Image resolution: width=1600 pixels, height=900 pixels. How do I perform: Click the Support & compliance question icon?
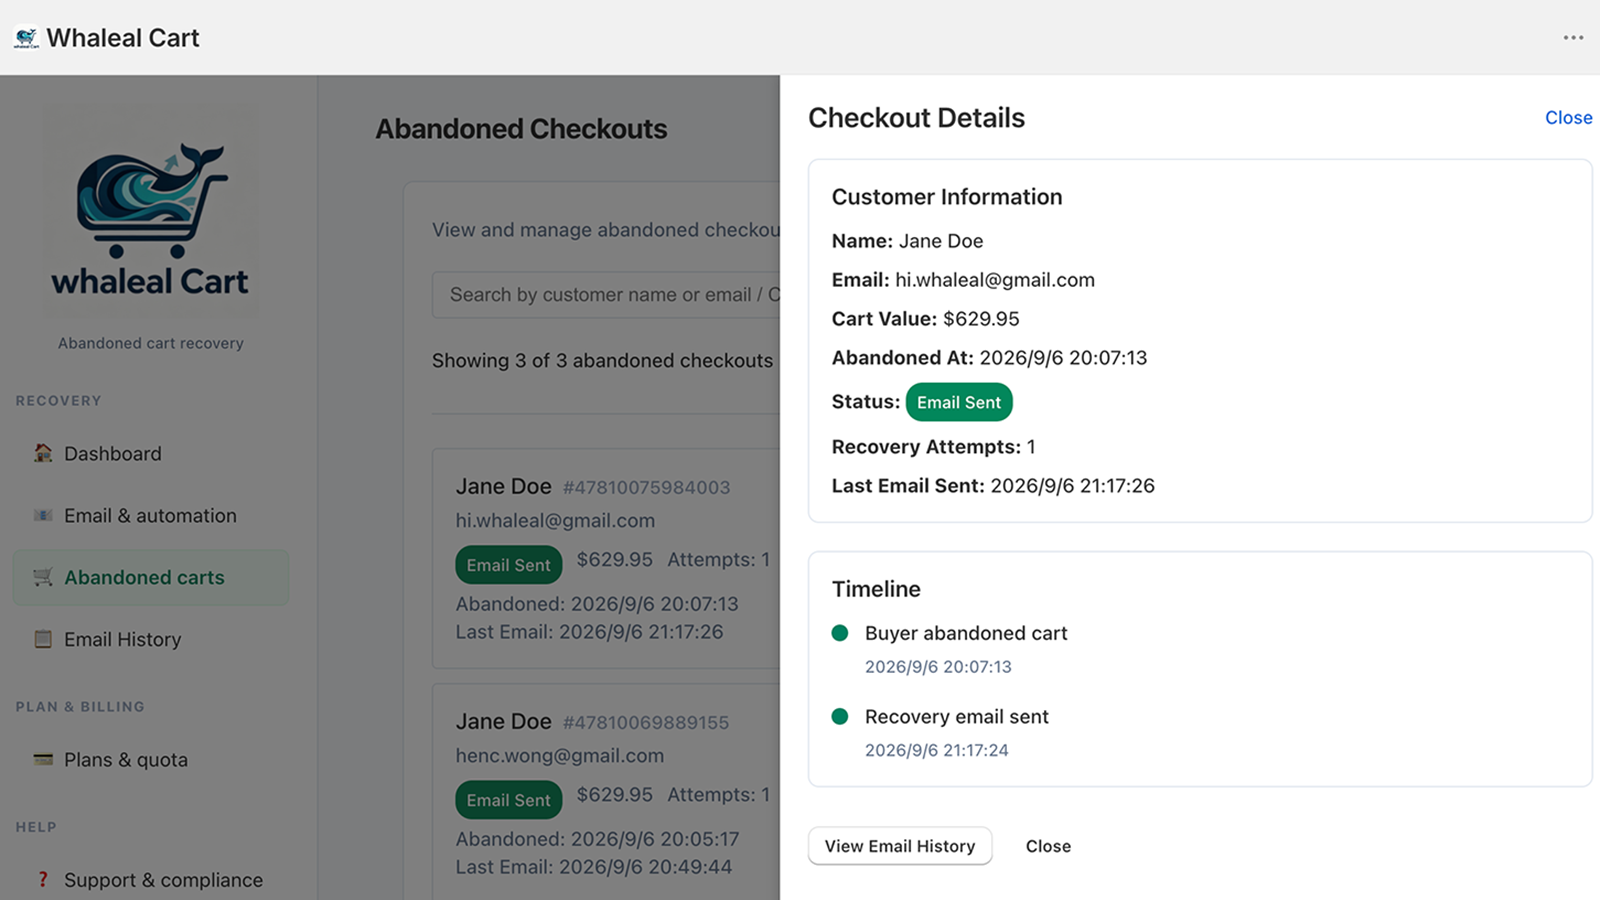click(x=43, y=880)
